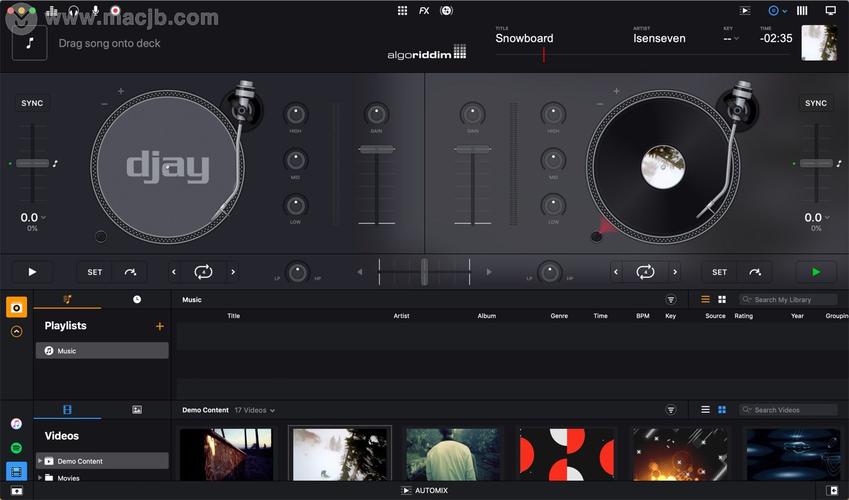Switch to the history clock tab
849x500 pixels.
[x=136, y=299]
